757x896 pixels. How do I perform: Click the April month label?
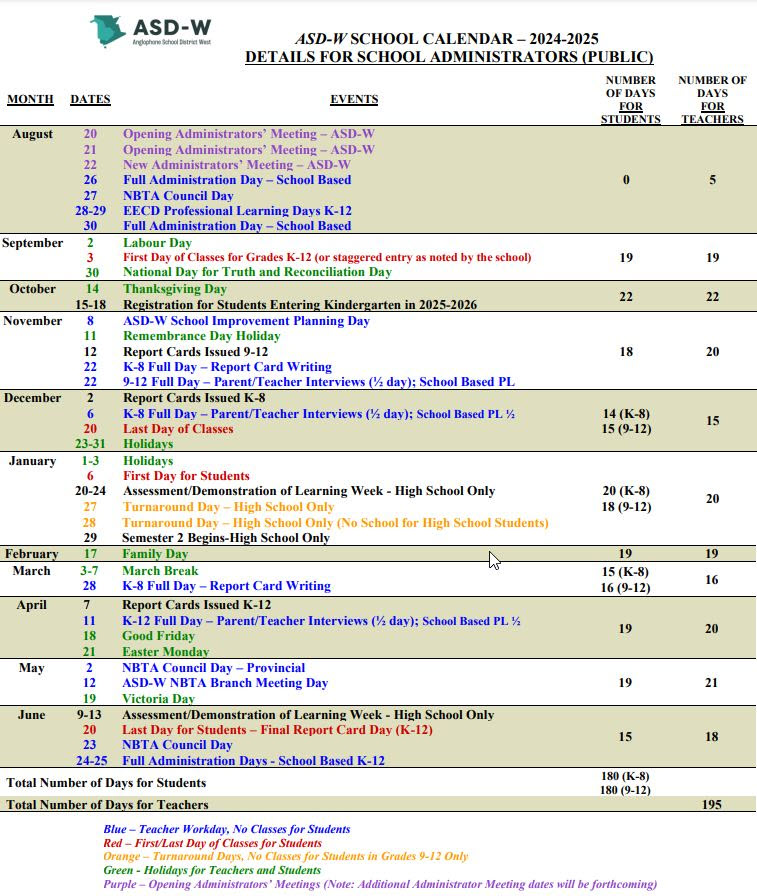(31, 605)
